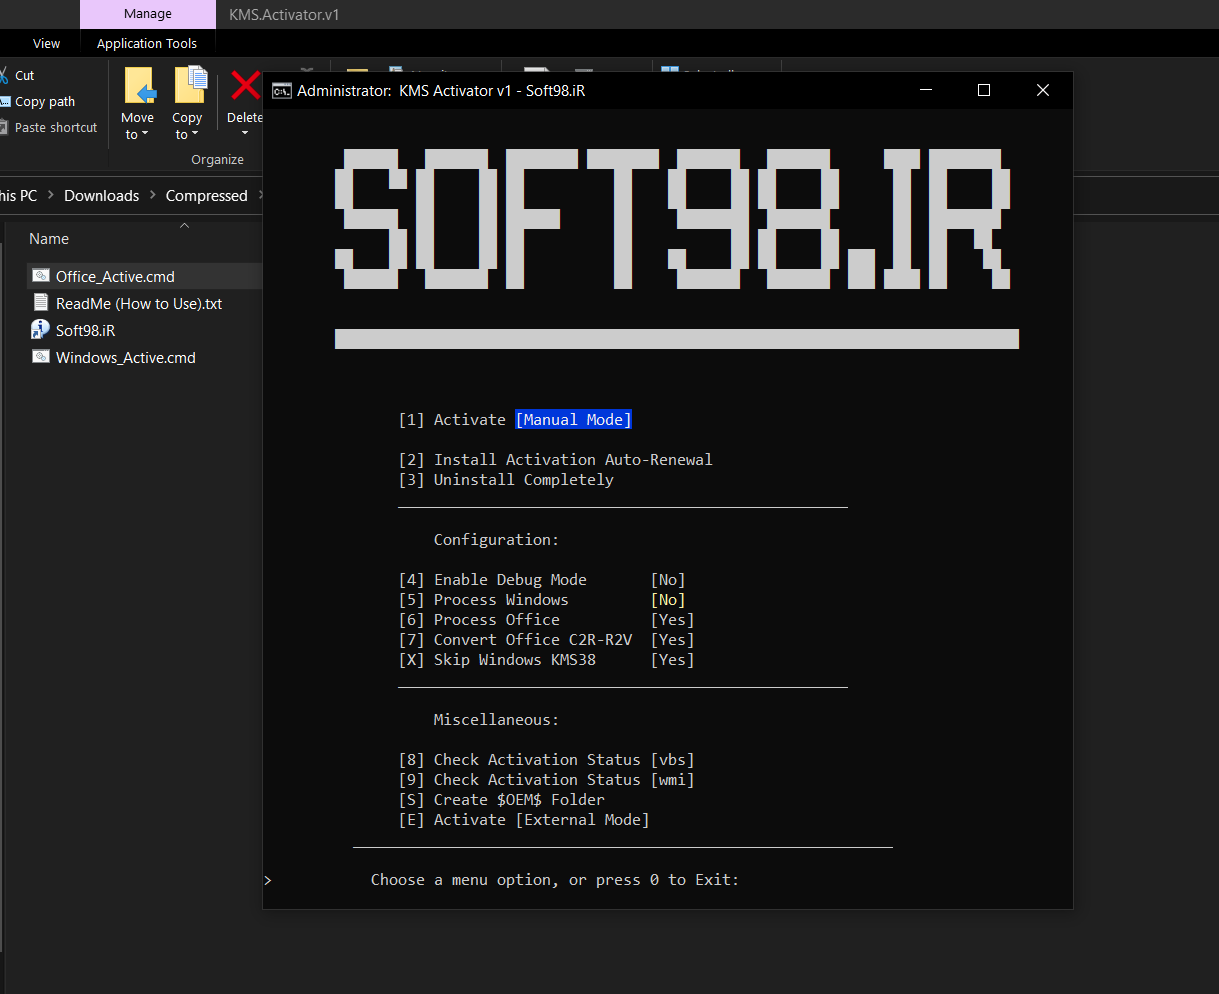Select the ReadMe (How to Use).txt file name
1219x994 pixels.
click(139, 303)
